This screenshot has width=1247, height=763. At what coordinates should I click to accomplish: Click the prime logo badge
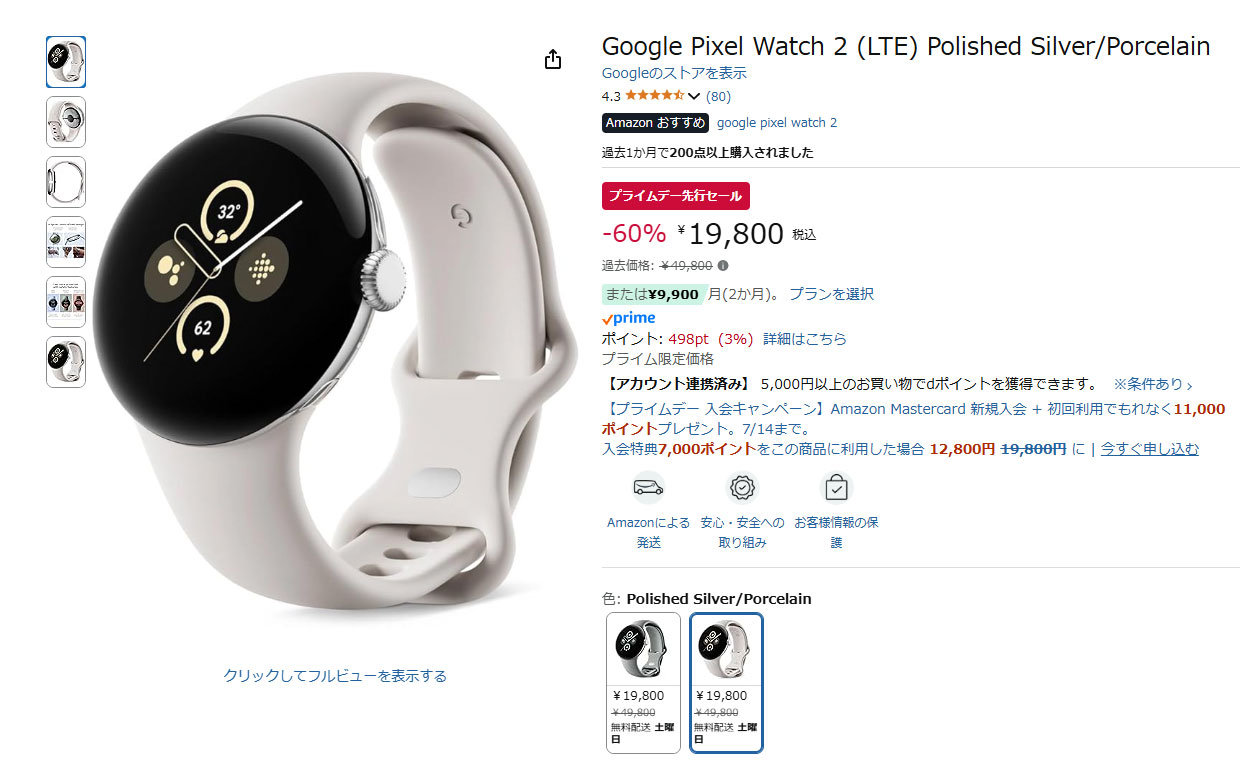coord(629,318)
